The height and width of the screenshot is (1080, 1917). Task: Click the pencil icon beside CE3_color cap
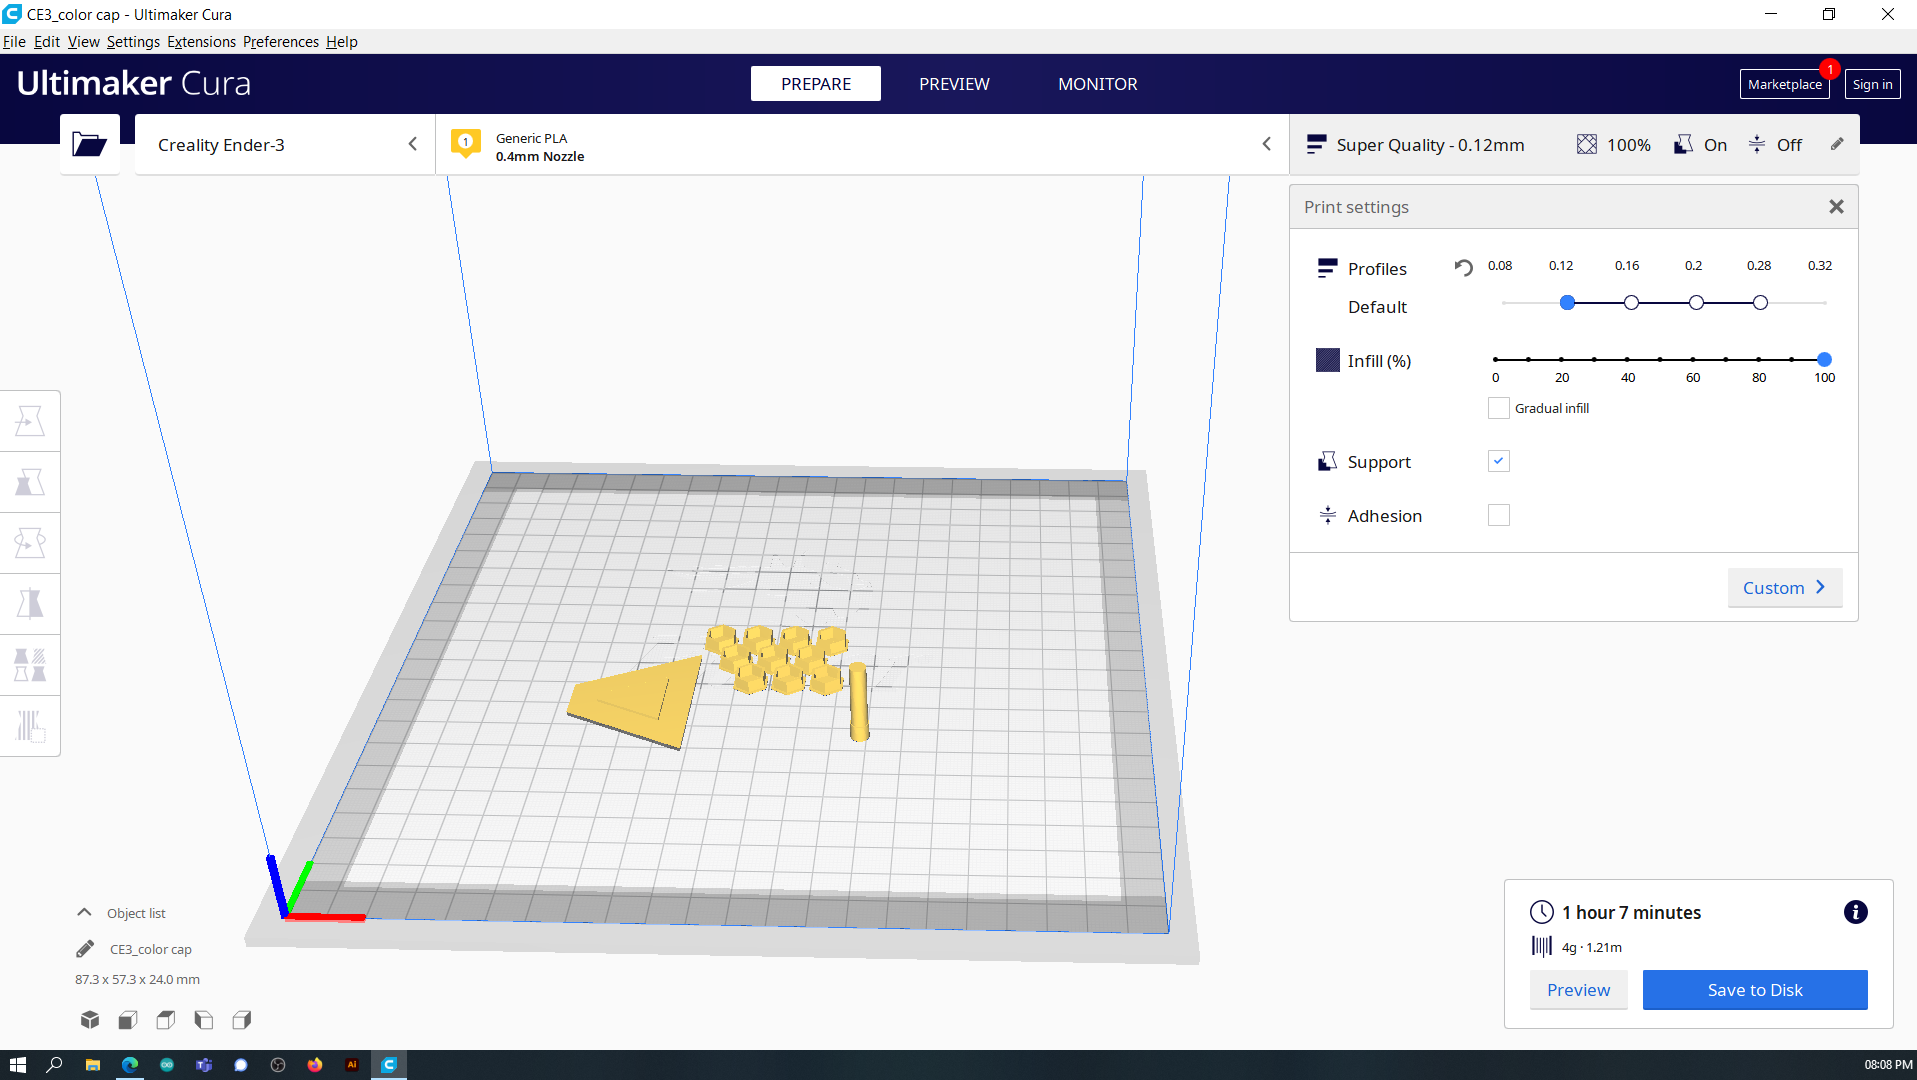(x=85, y=949)
